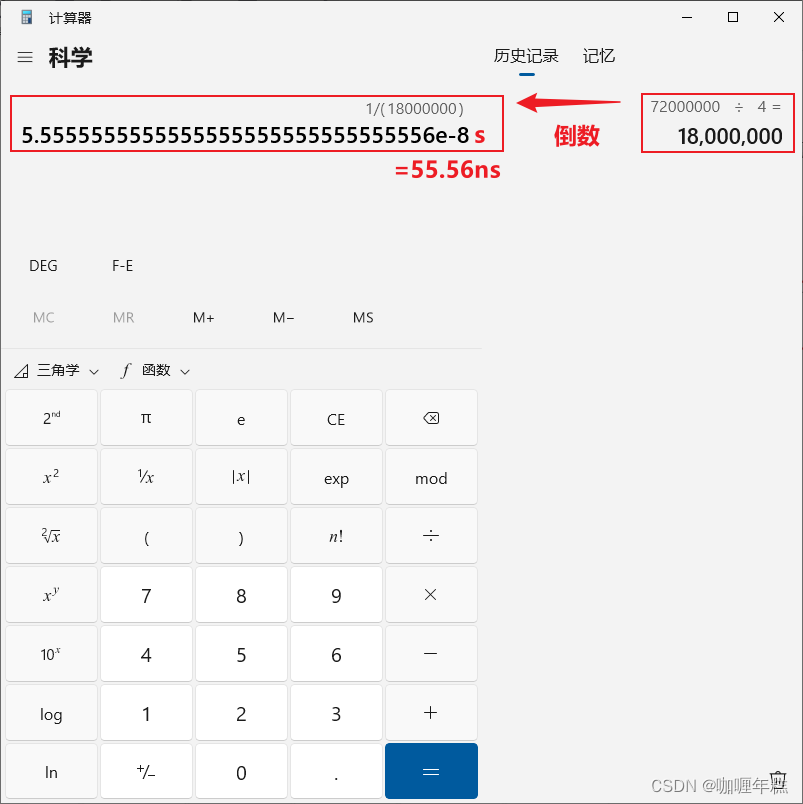Toggle F-E scientific notation
Screen dimensions: 803x804
[123, 266]
